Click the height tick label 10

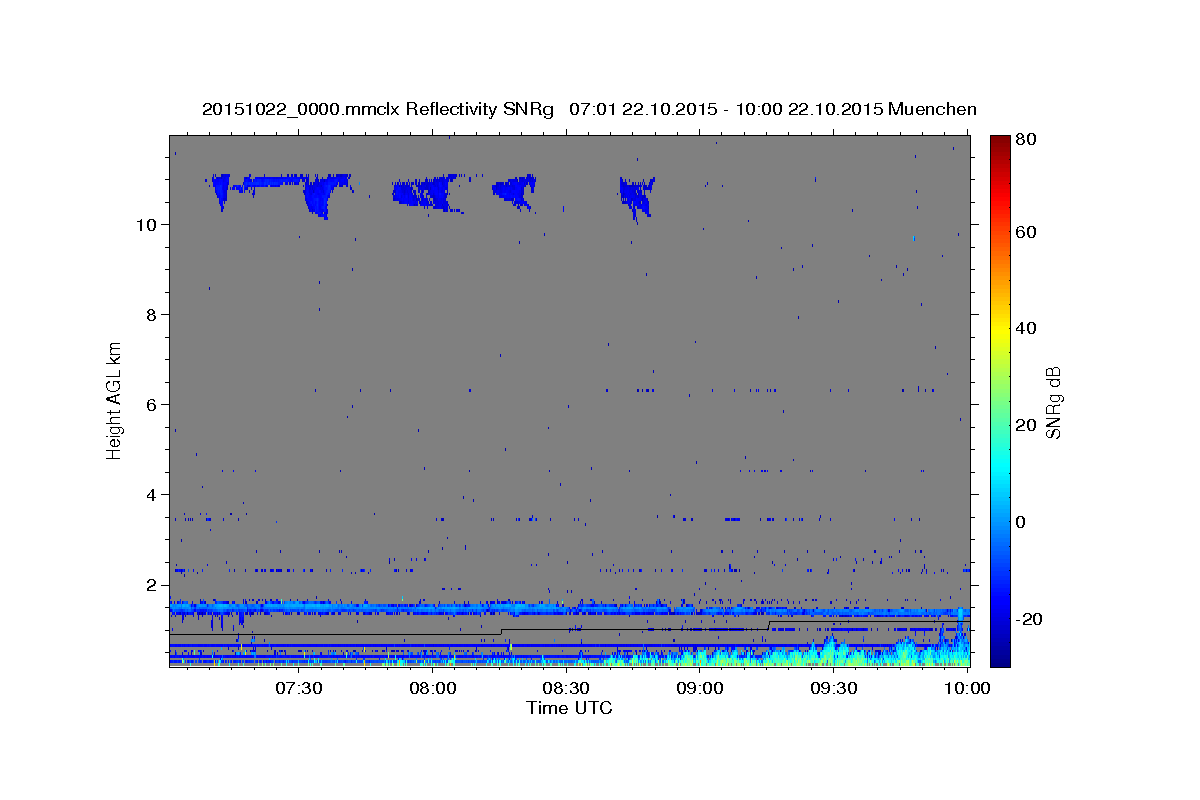point(146,224)
